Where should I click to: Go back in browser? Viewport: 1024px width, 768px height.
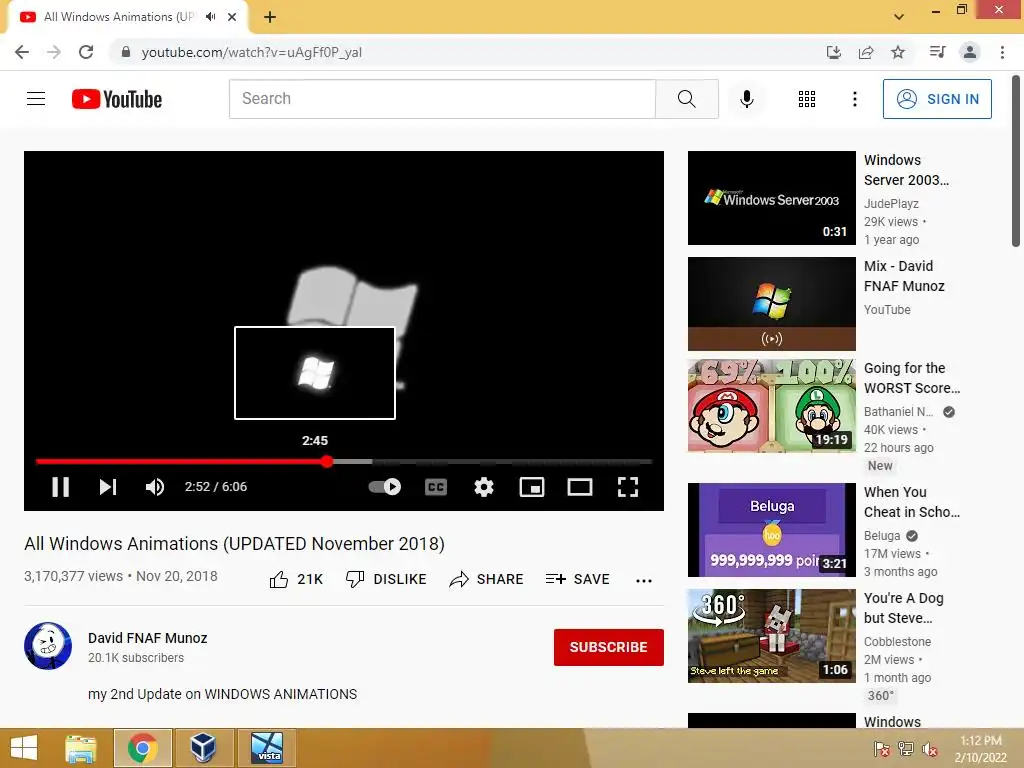pos(22,52)
